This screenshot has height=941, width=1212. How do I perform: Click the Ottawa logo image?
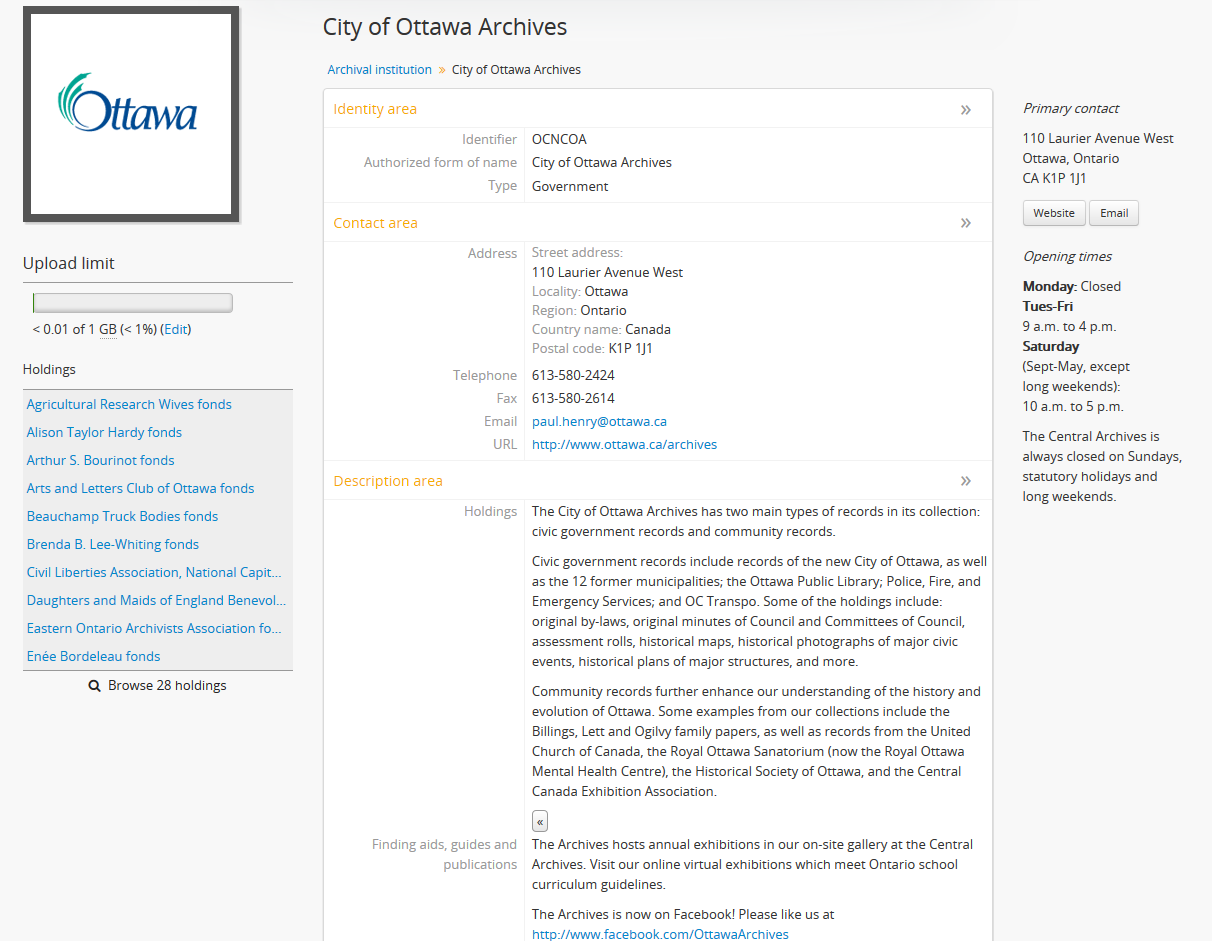pos(131,113)
